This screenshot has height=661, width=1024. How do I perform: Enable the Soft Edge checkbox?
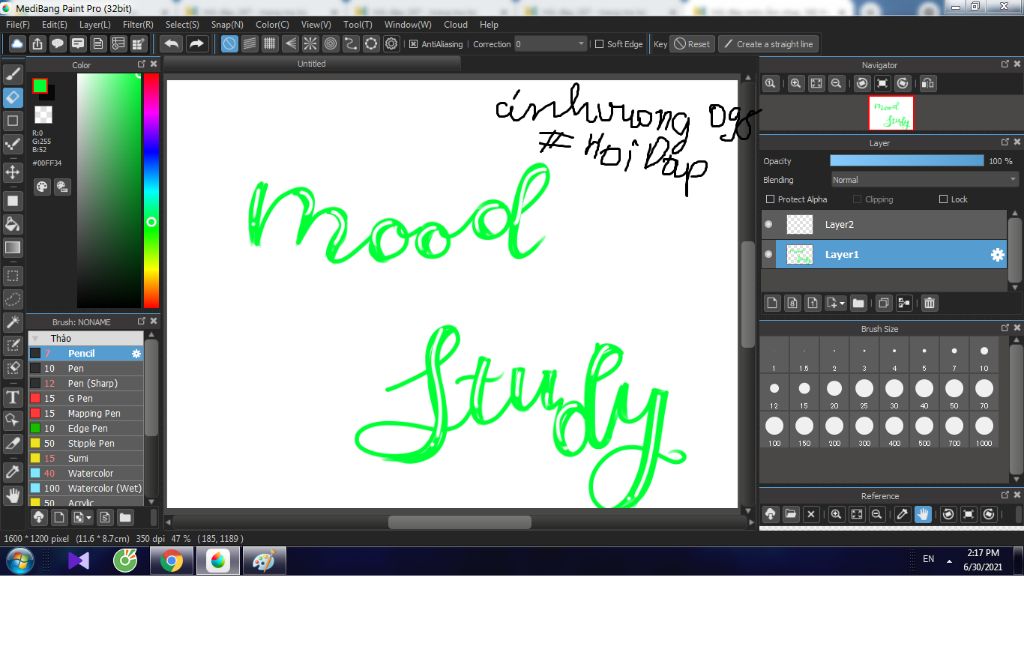[x=599, y=44]
